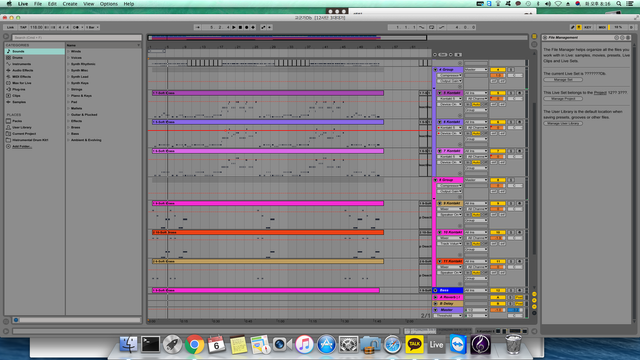The image size is (640, 360).
Task: Open User Library under Places
Action: click(22, 127)
